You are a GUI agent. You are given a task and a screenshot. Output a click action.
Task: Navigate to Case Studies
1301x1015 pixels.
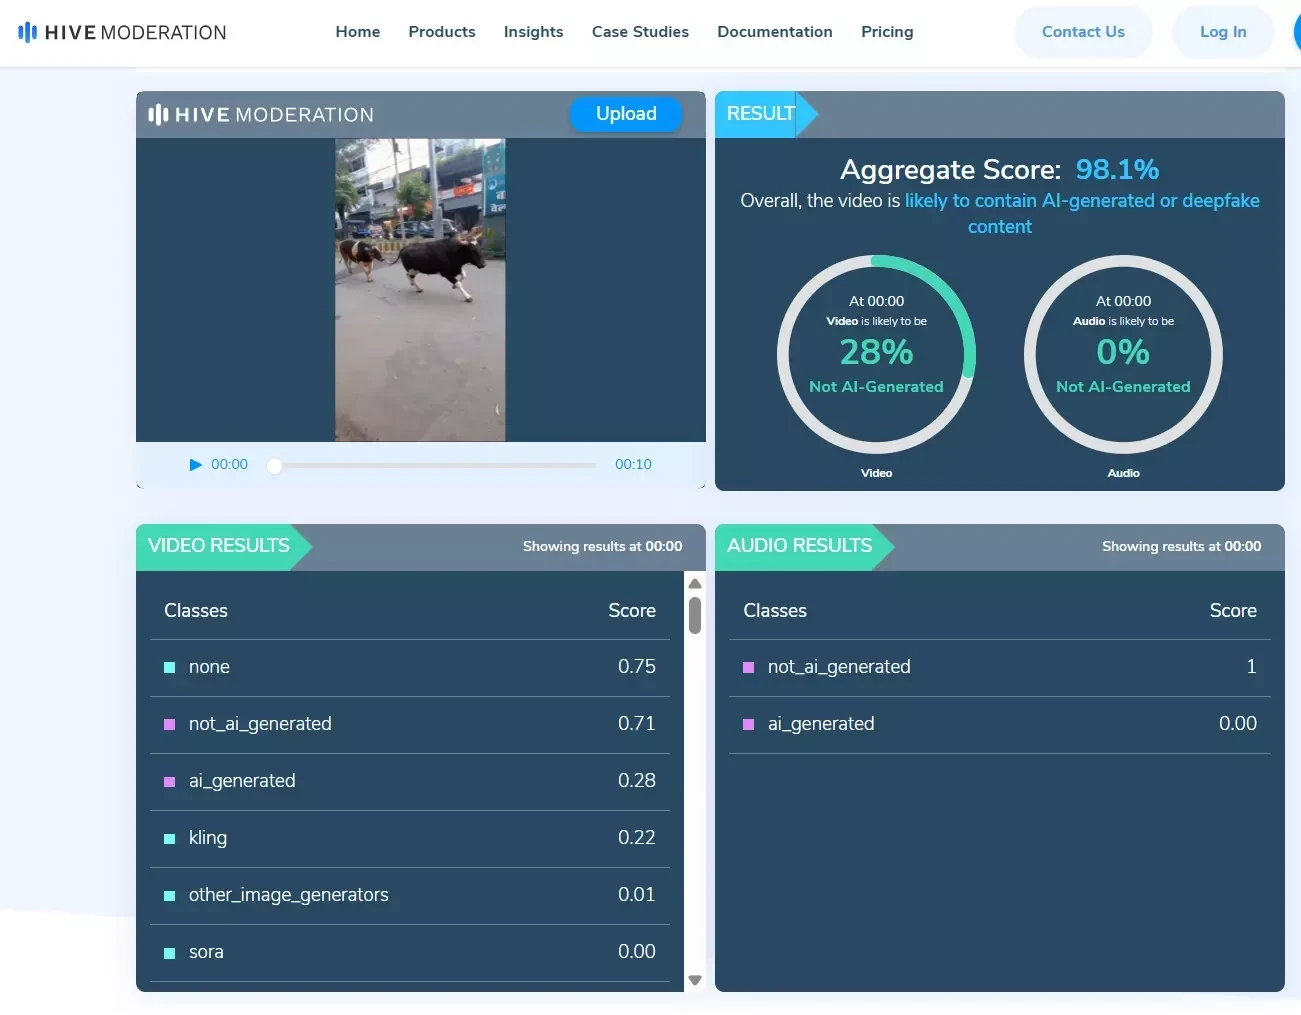(x=640, y=32)
